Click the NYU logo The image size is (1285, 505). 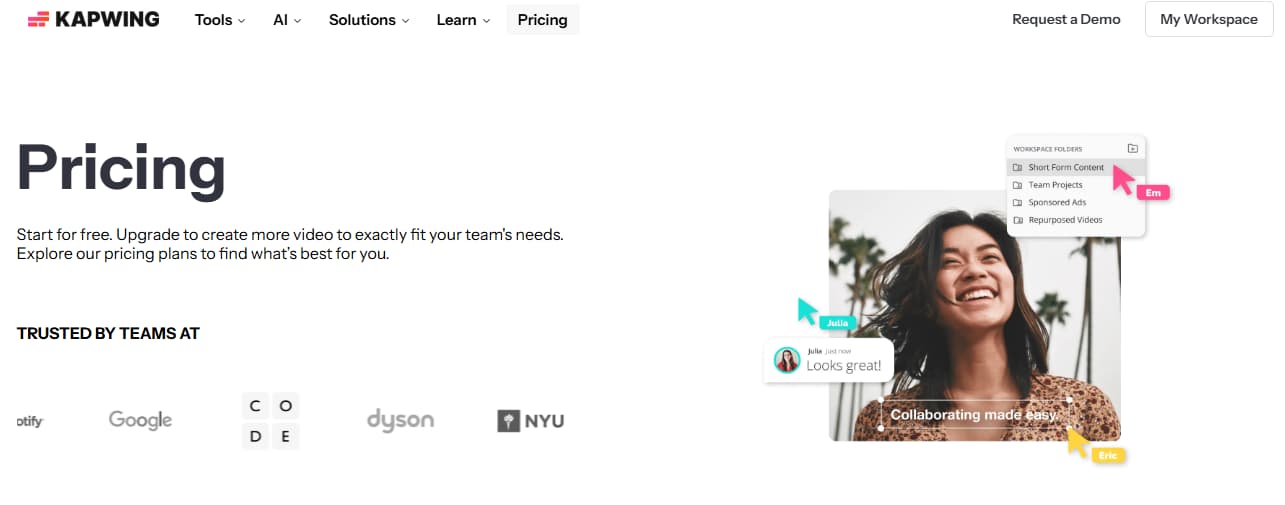click(531, 421)
